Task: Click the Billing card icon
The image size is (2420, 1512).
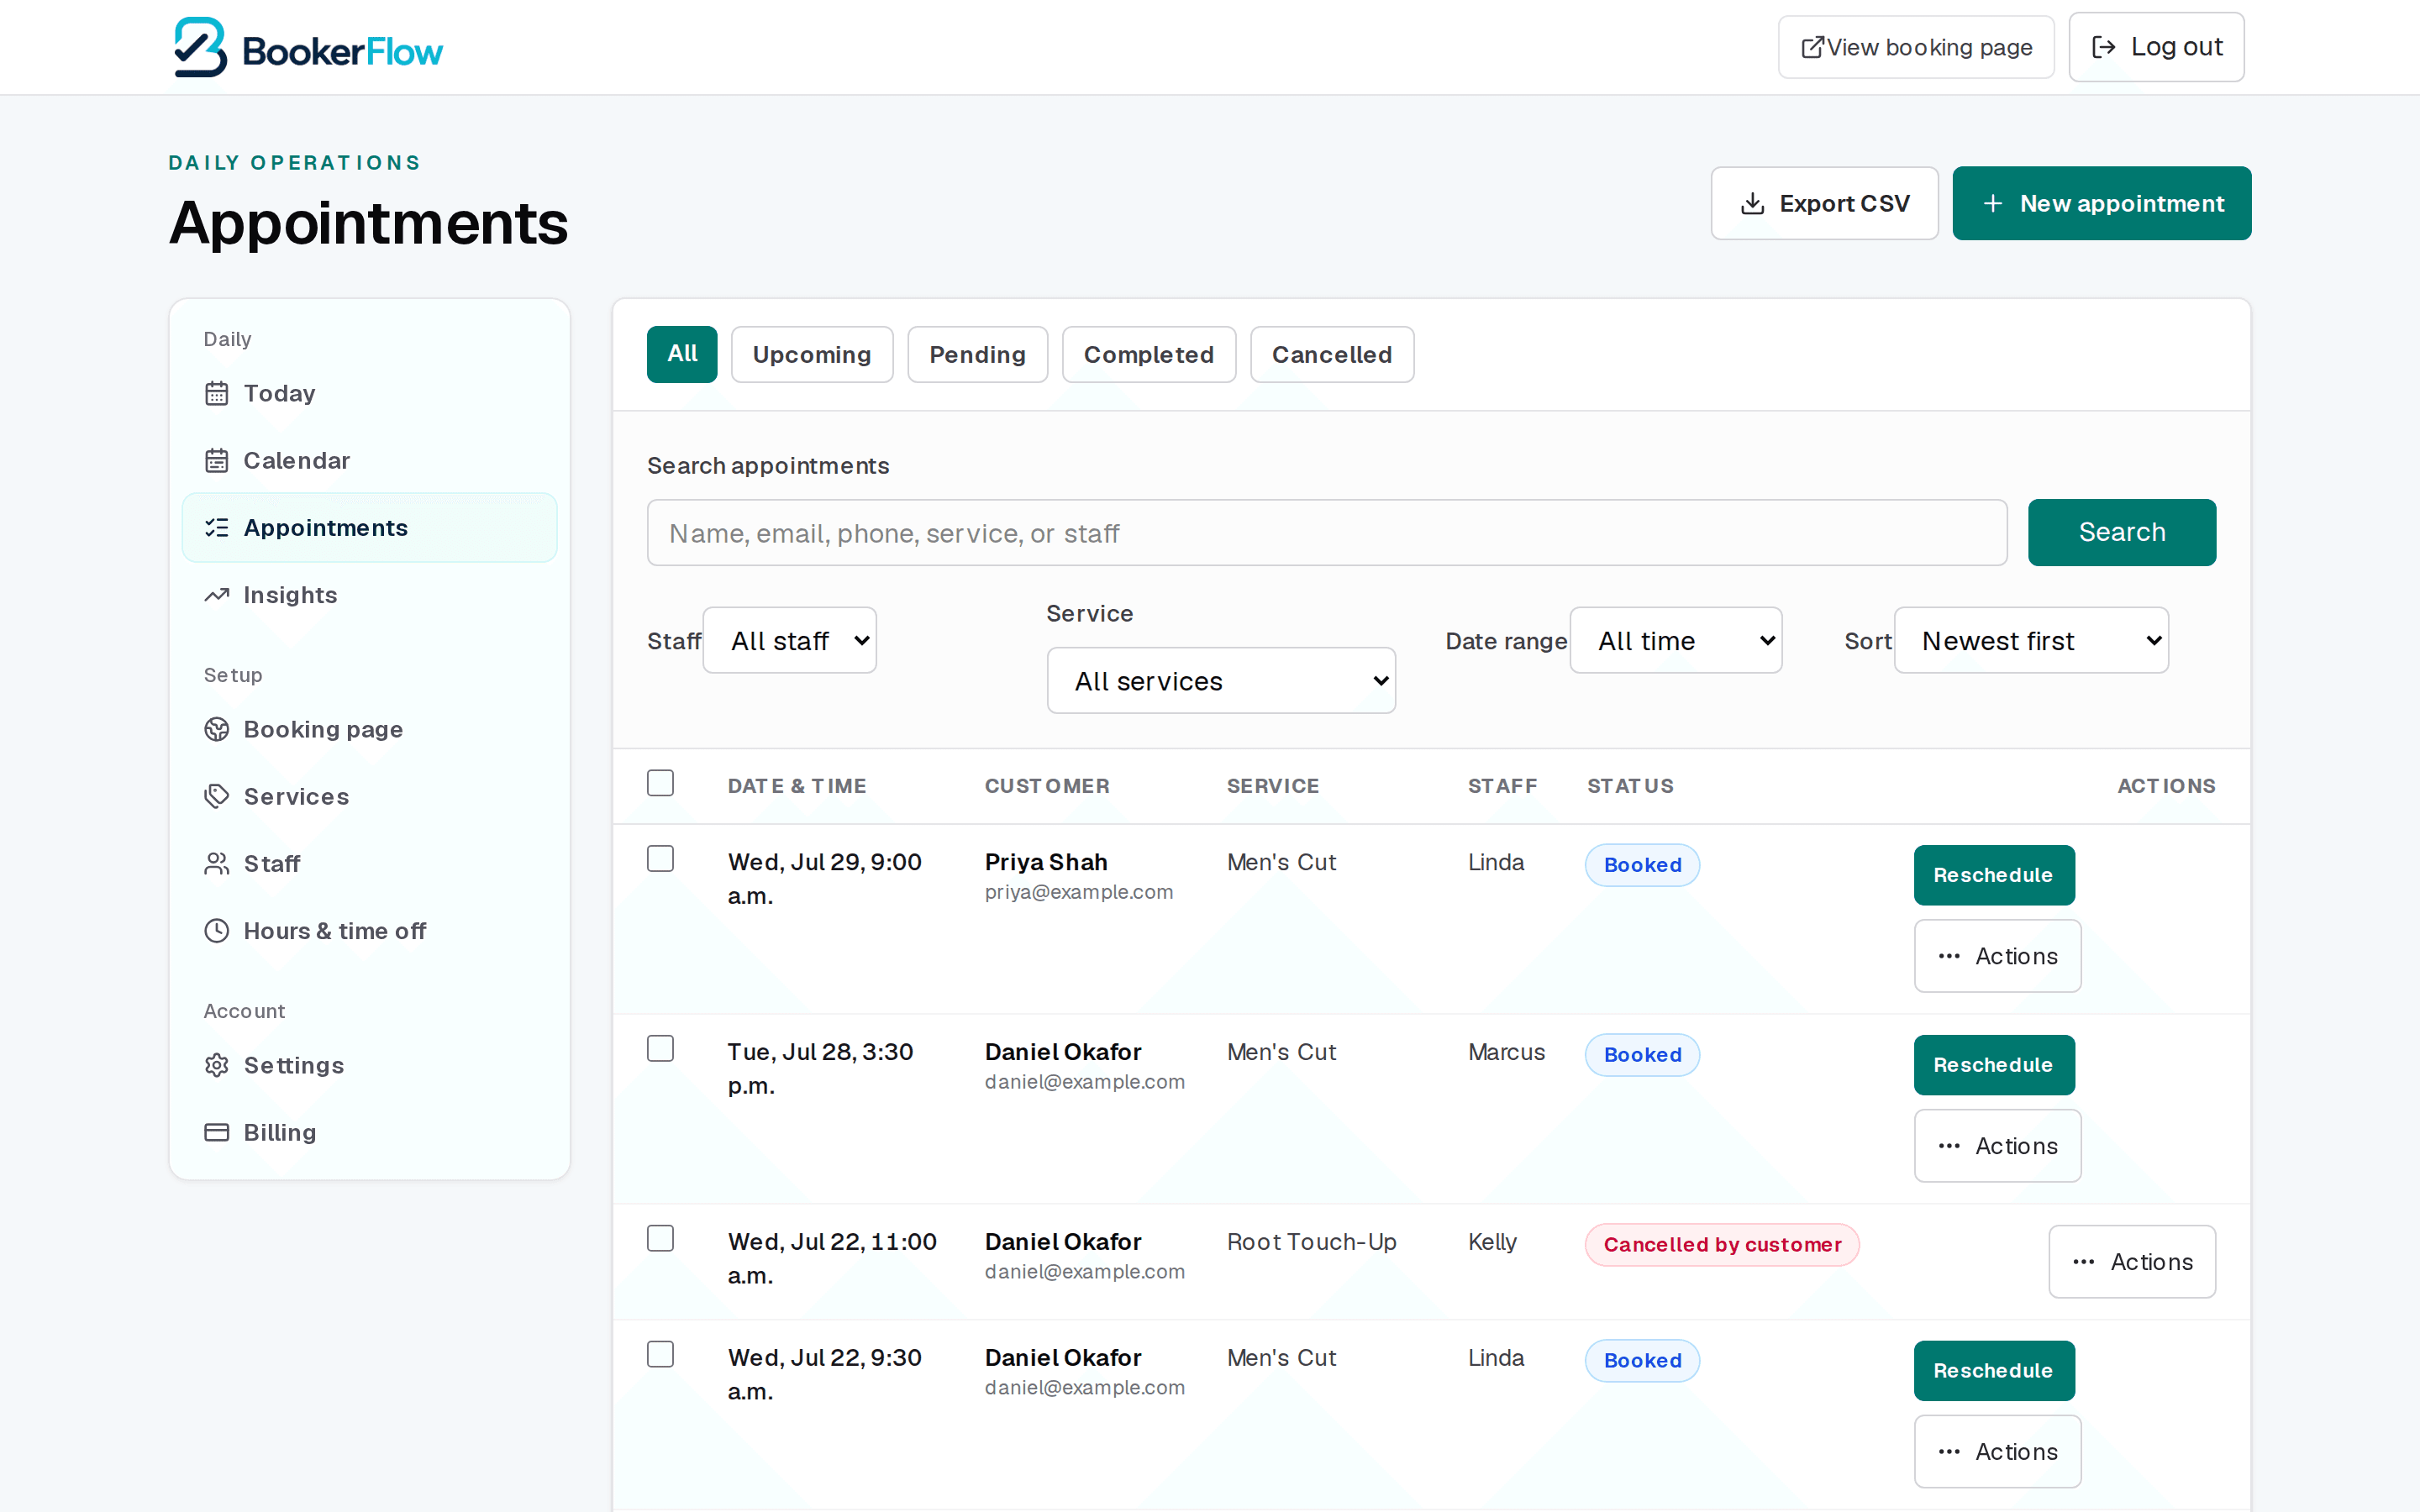Action: (217, 1133)
